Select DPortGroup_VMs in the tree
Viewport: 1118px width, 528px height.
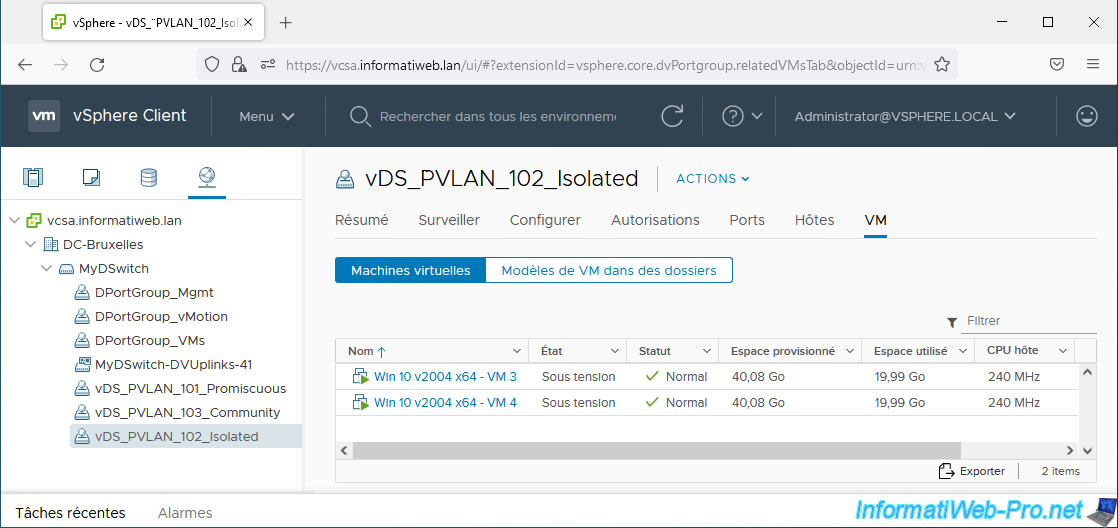click(150, 341)
